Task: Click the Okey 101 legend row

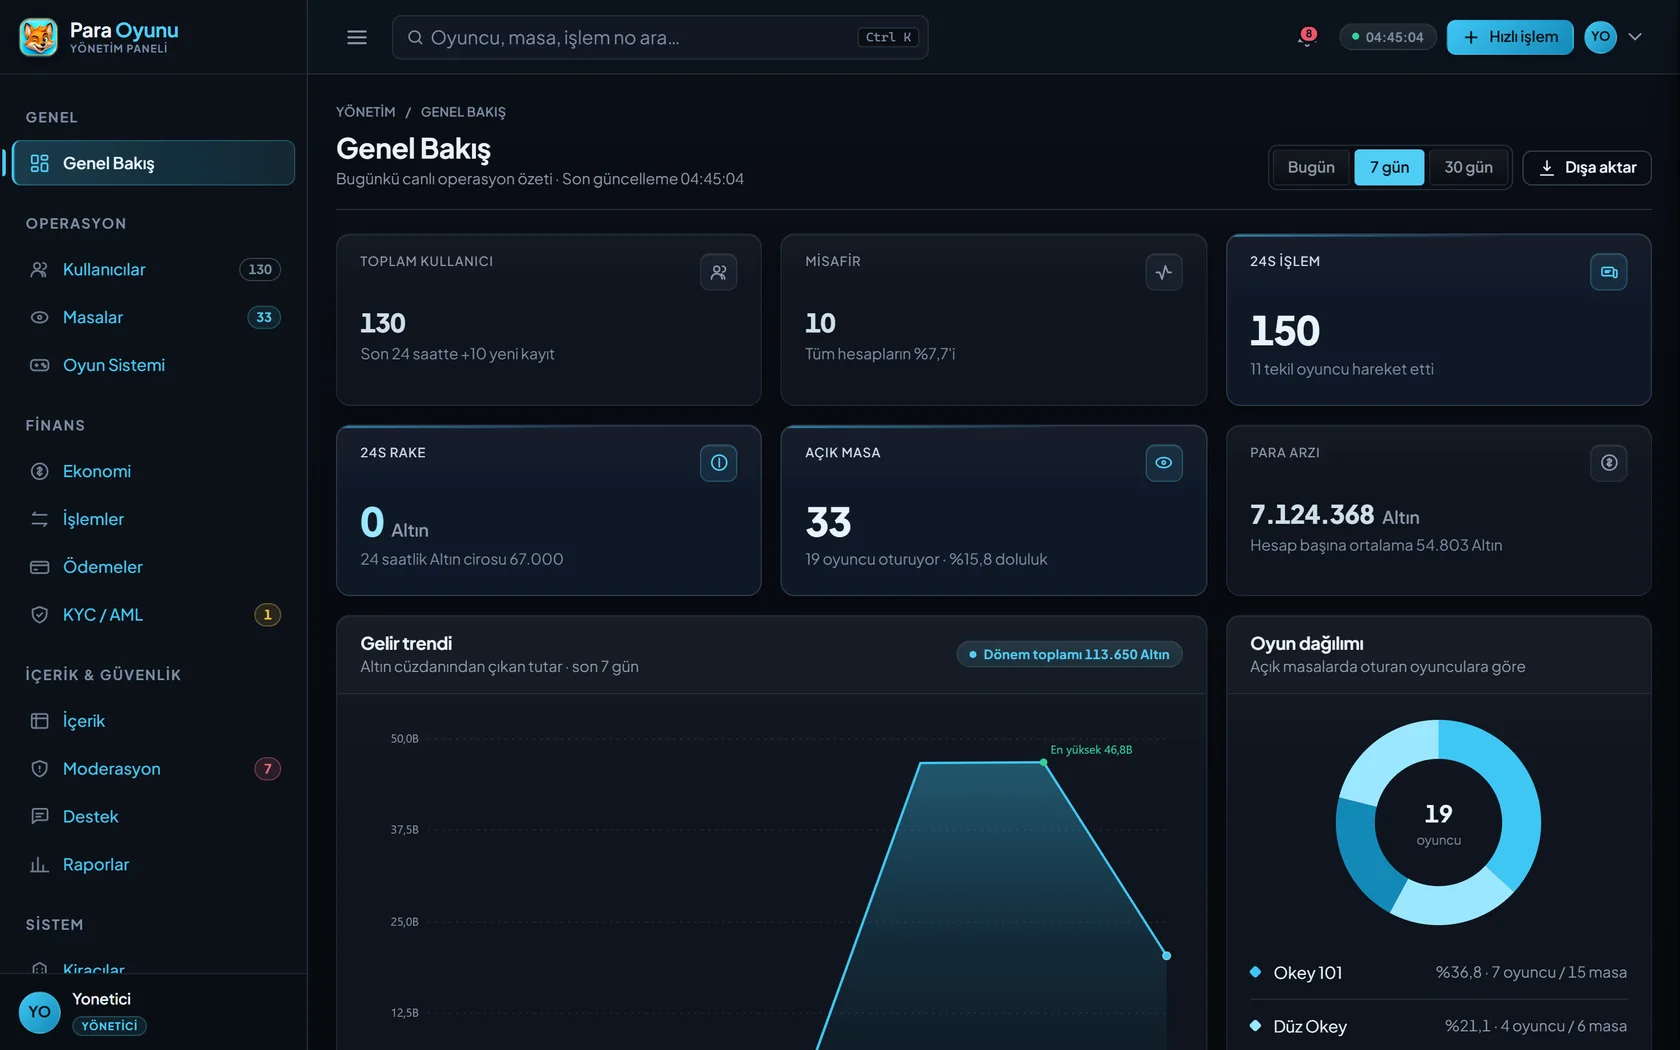Action: coord(1439,973)
